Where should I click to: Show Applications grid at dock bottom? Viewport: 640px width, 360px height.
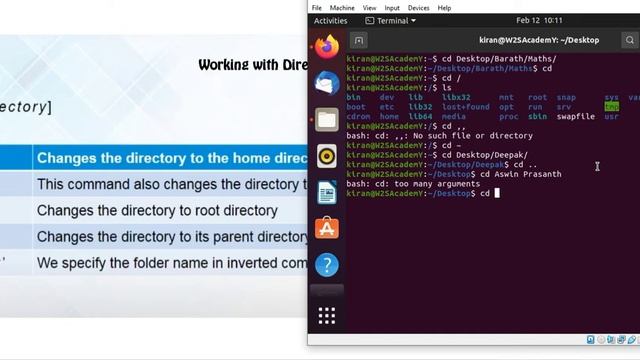pos(327,316)
